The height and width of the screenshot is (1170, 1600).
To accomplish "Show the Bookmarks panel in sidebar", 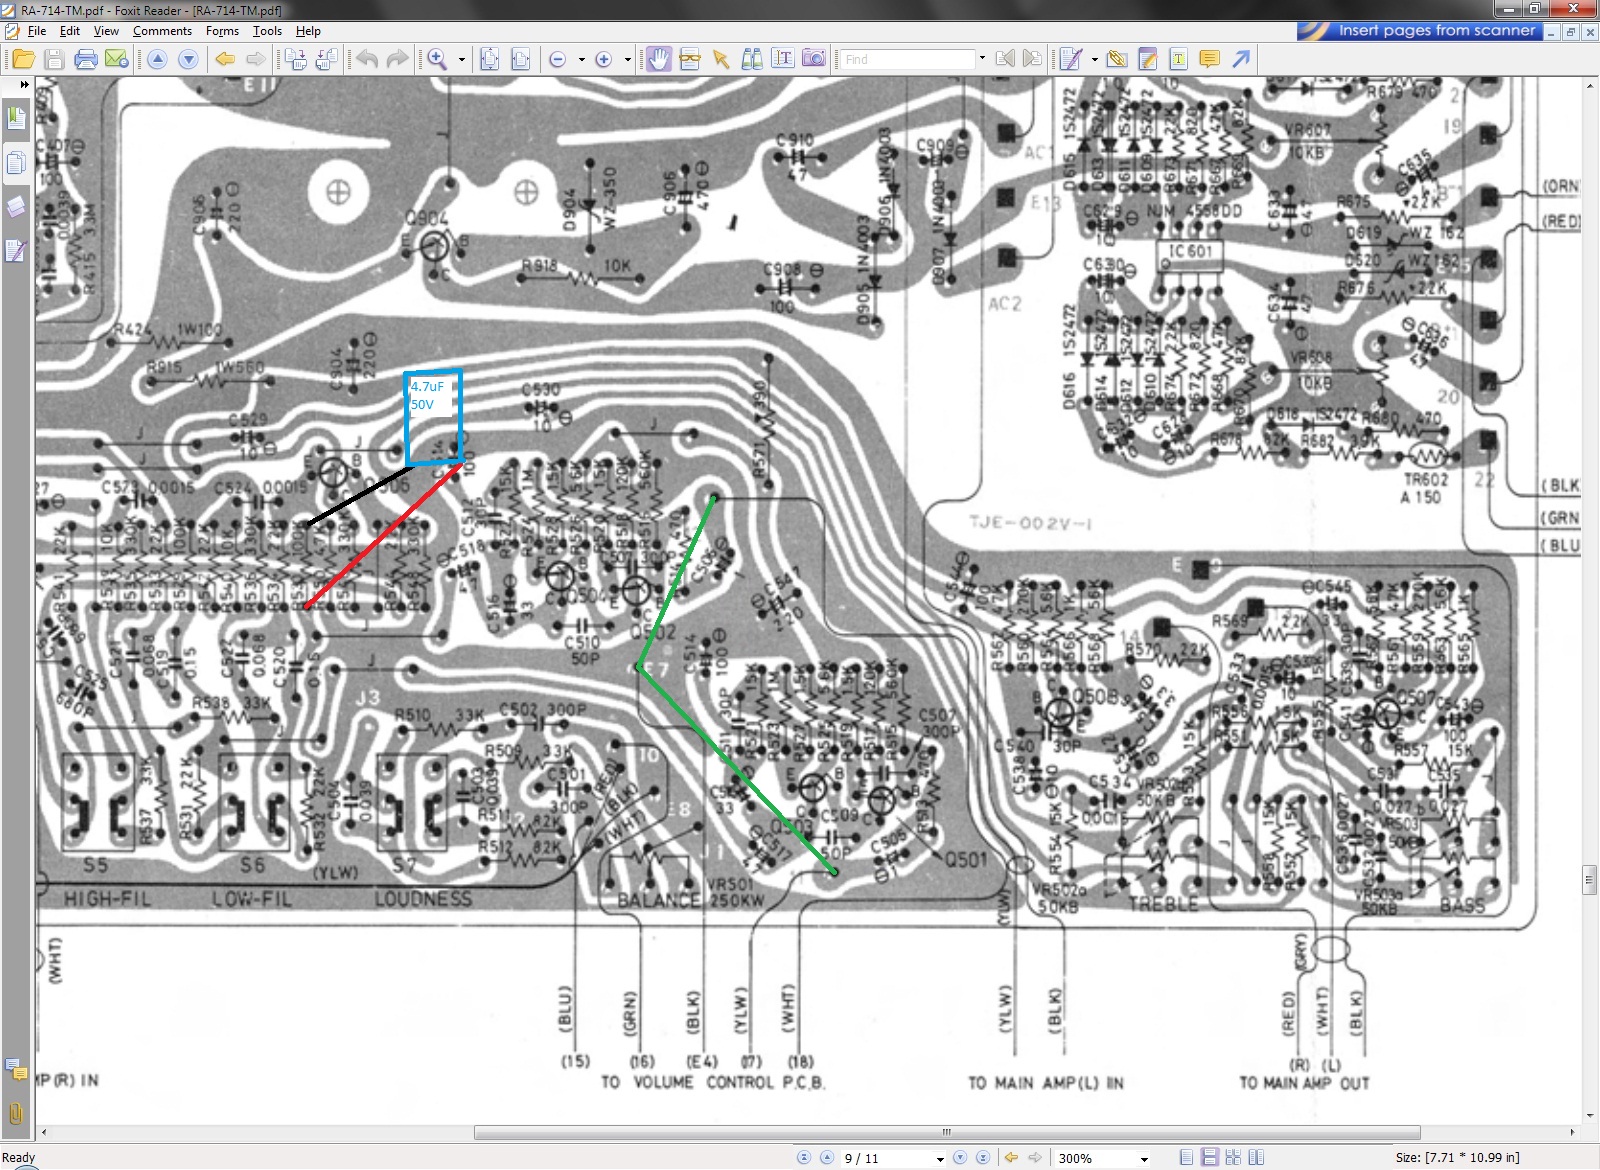I will point(16,118).
